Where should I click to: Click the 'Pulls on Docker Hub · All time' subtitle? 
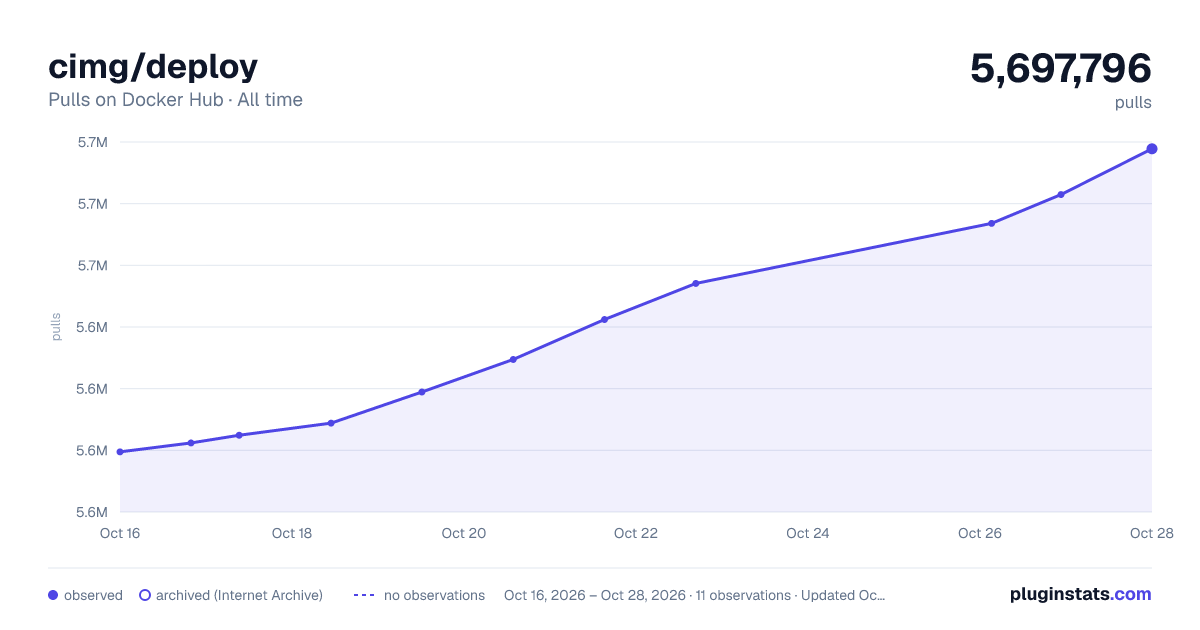[x=175, y=99]
